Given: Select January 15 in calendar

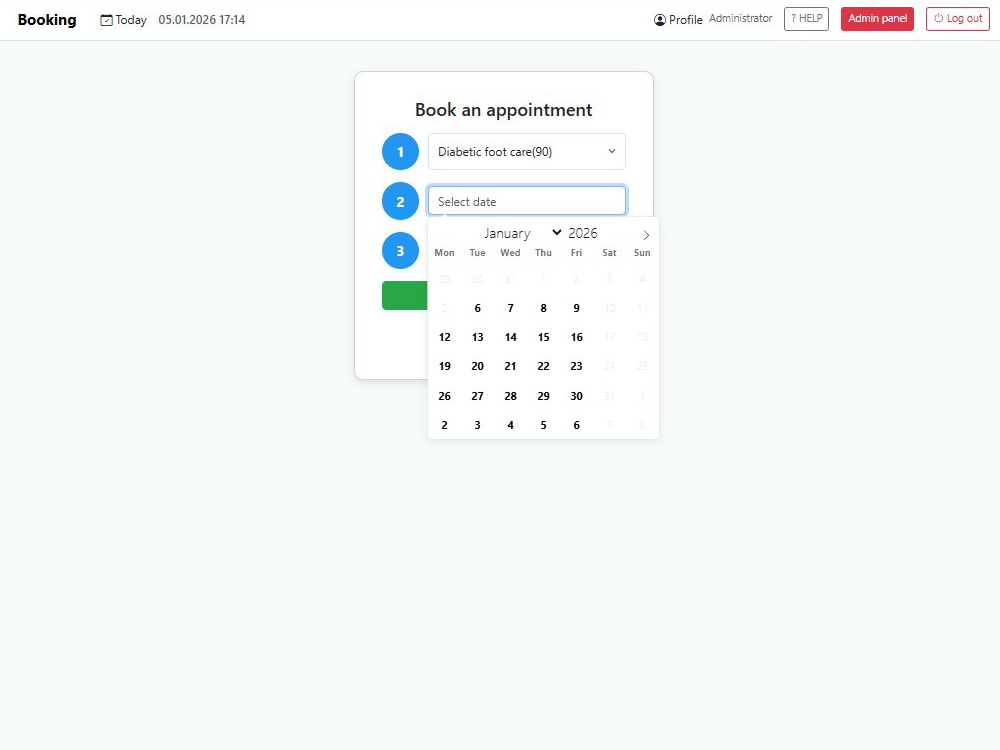Looking at the screenshot, I should 543,337.
